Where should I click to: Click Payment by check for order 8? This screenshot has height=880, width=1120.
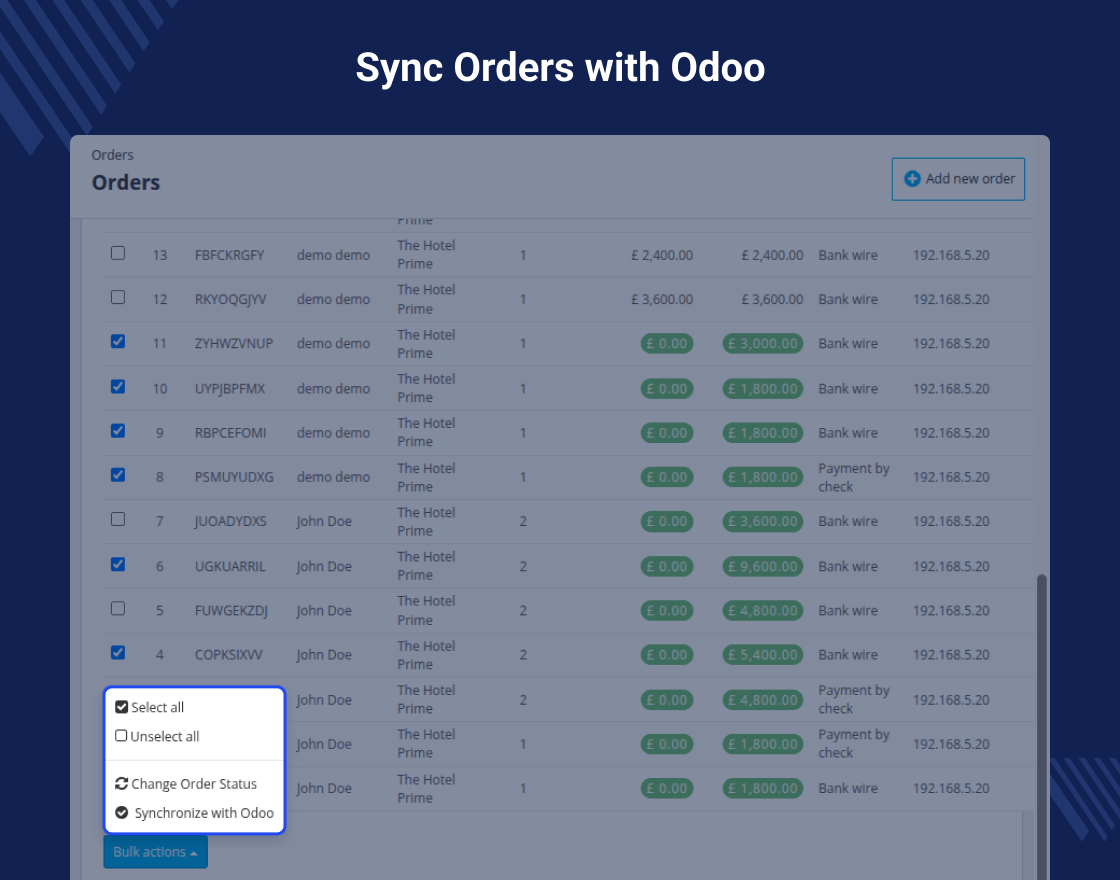coord(854,477)
